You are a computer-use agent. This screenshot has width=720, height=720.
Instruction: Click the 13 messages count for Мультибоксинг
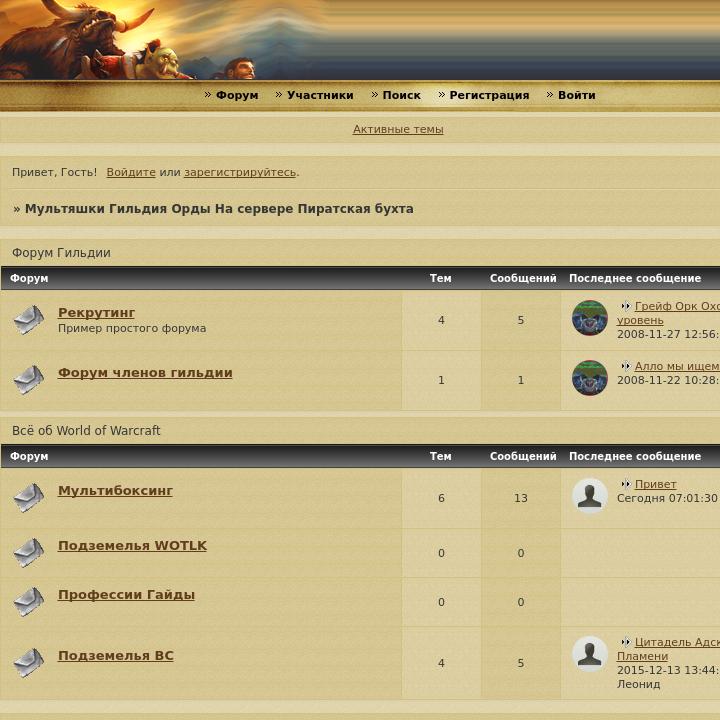521,498
